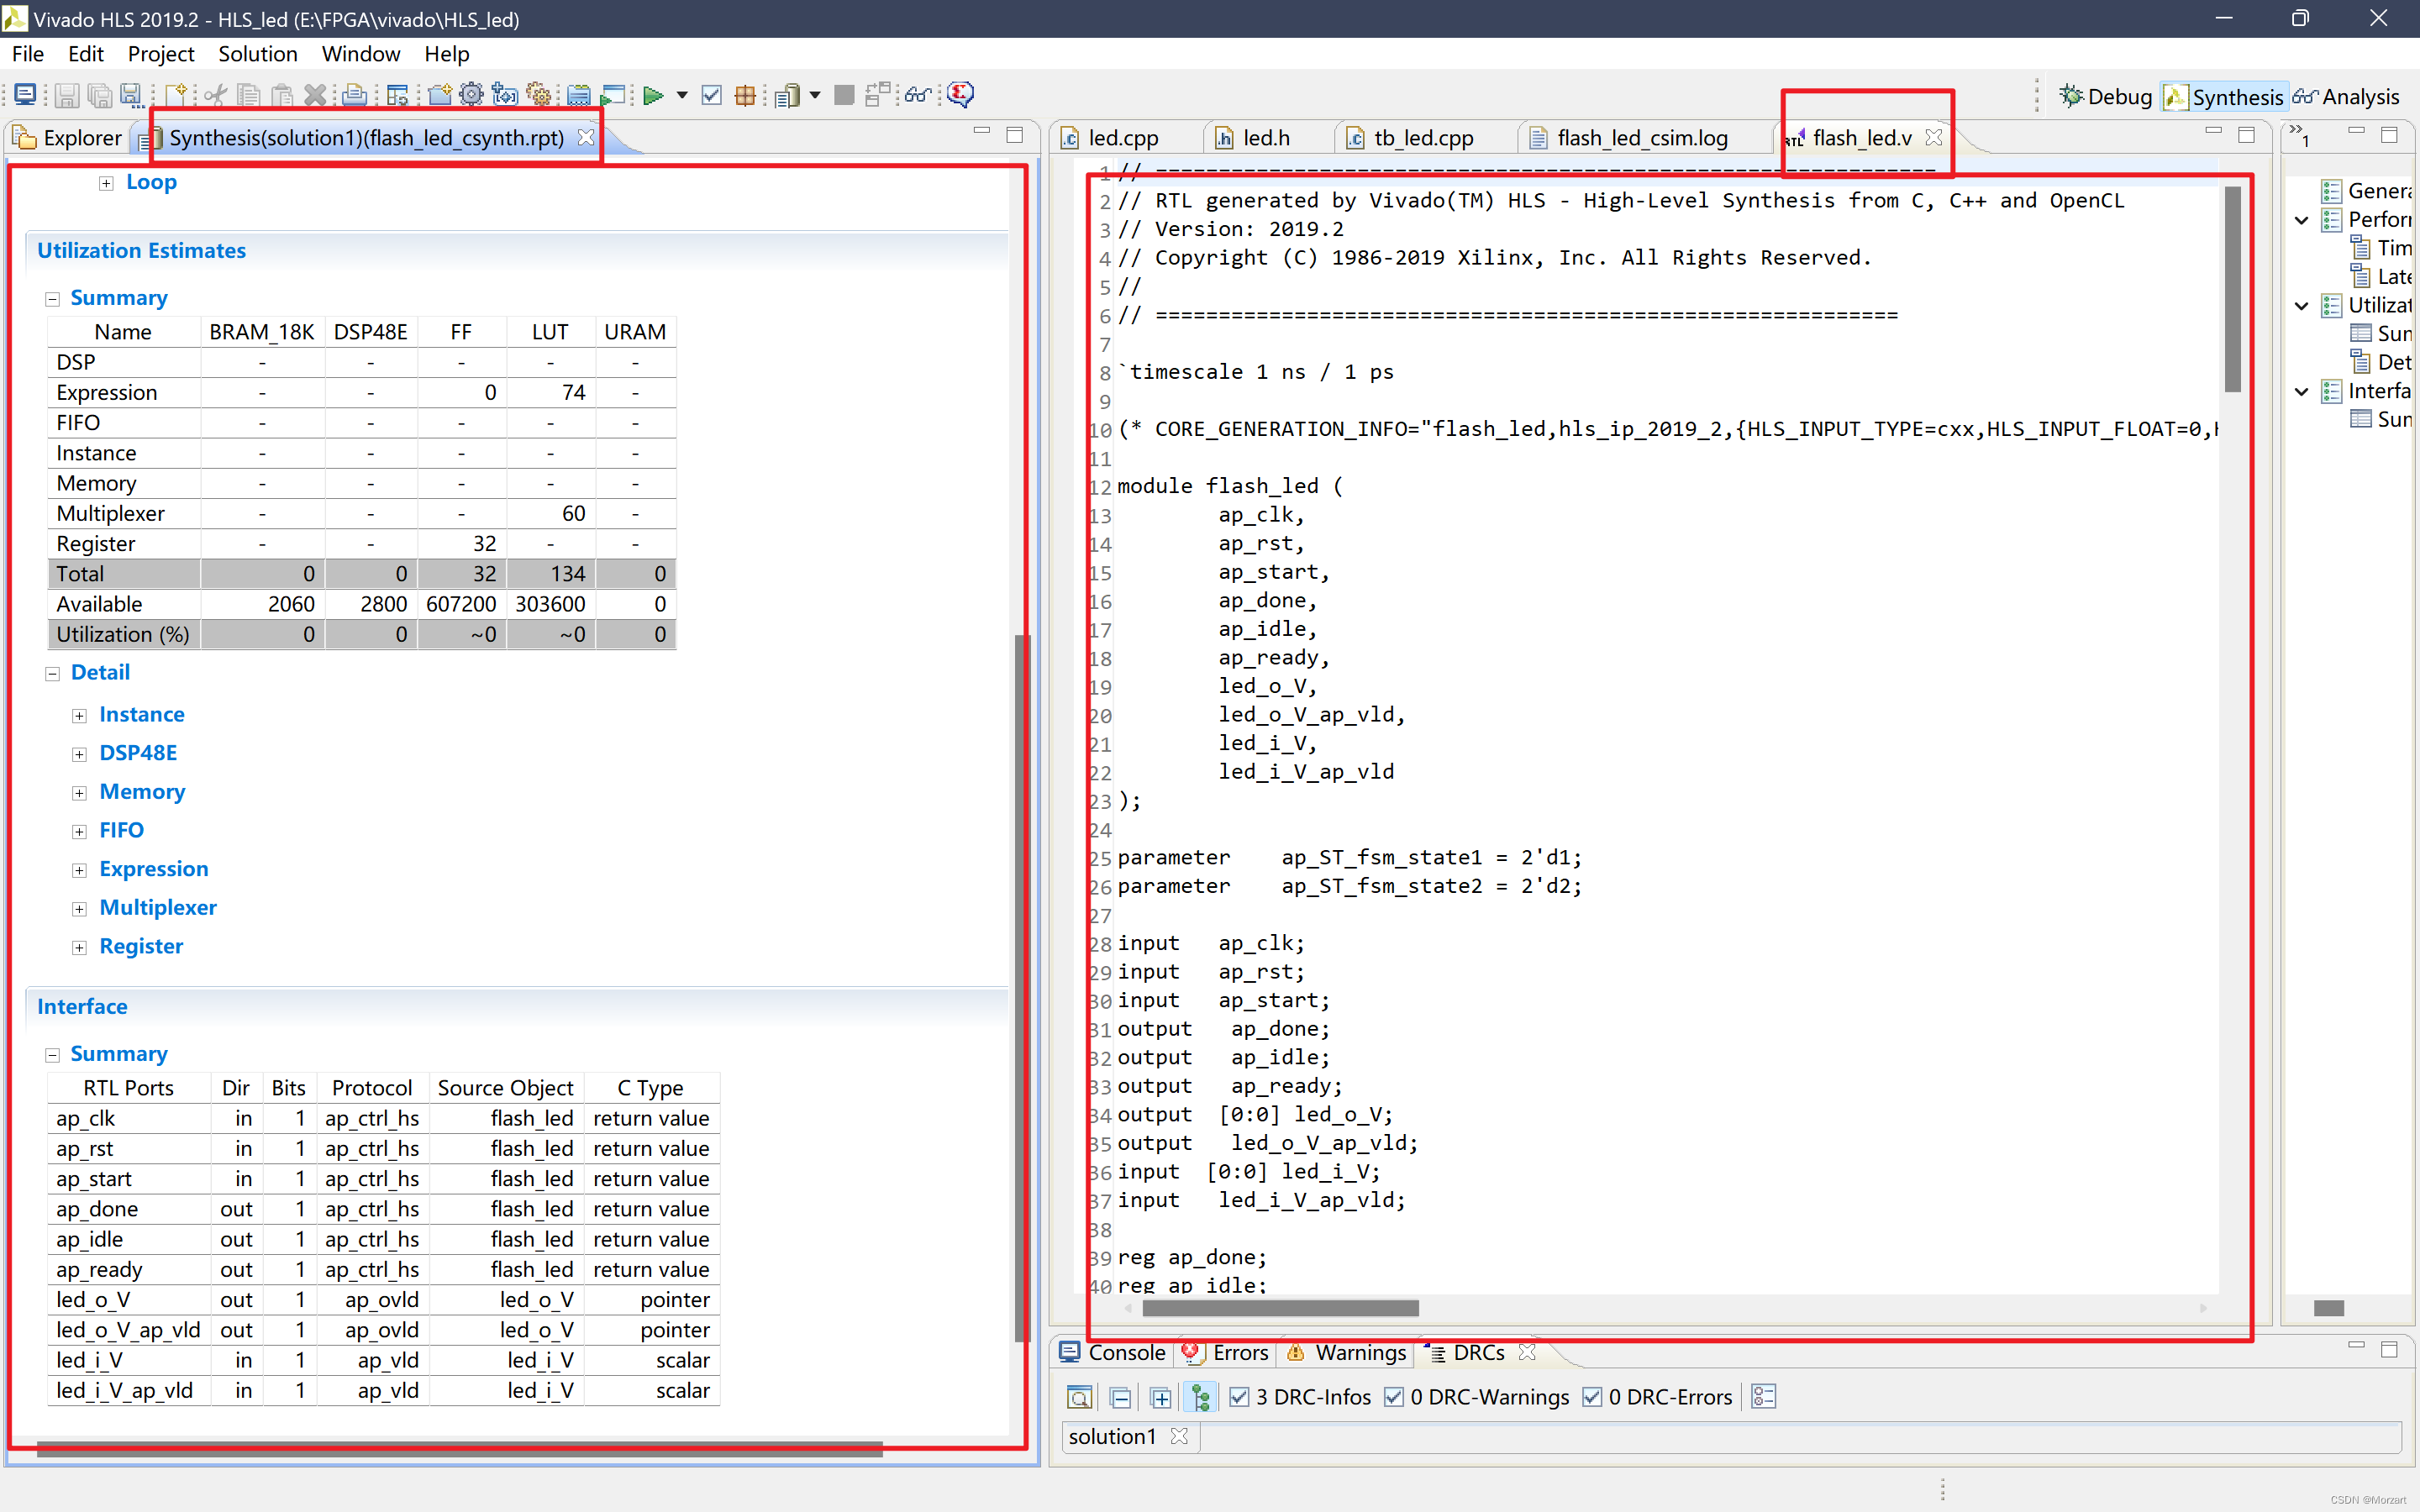
Task: Click the Paste clipboard icon
Action: (282, 95)
